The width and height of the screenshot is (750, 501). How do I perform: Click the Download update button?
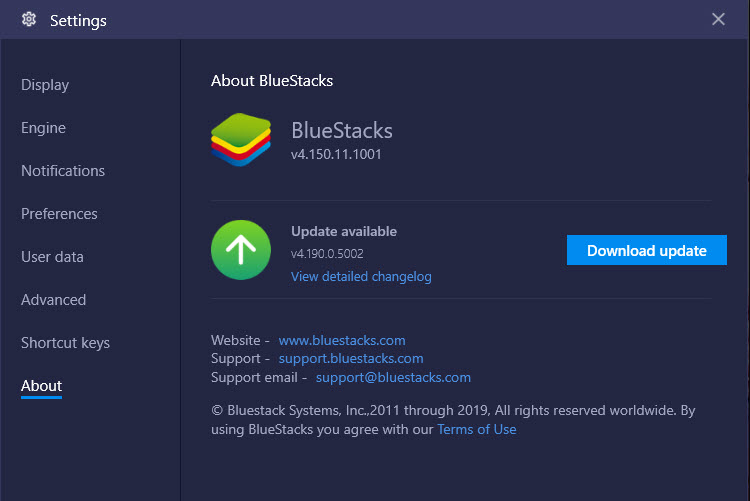[647, 250]
